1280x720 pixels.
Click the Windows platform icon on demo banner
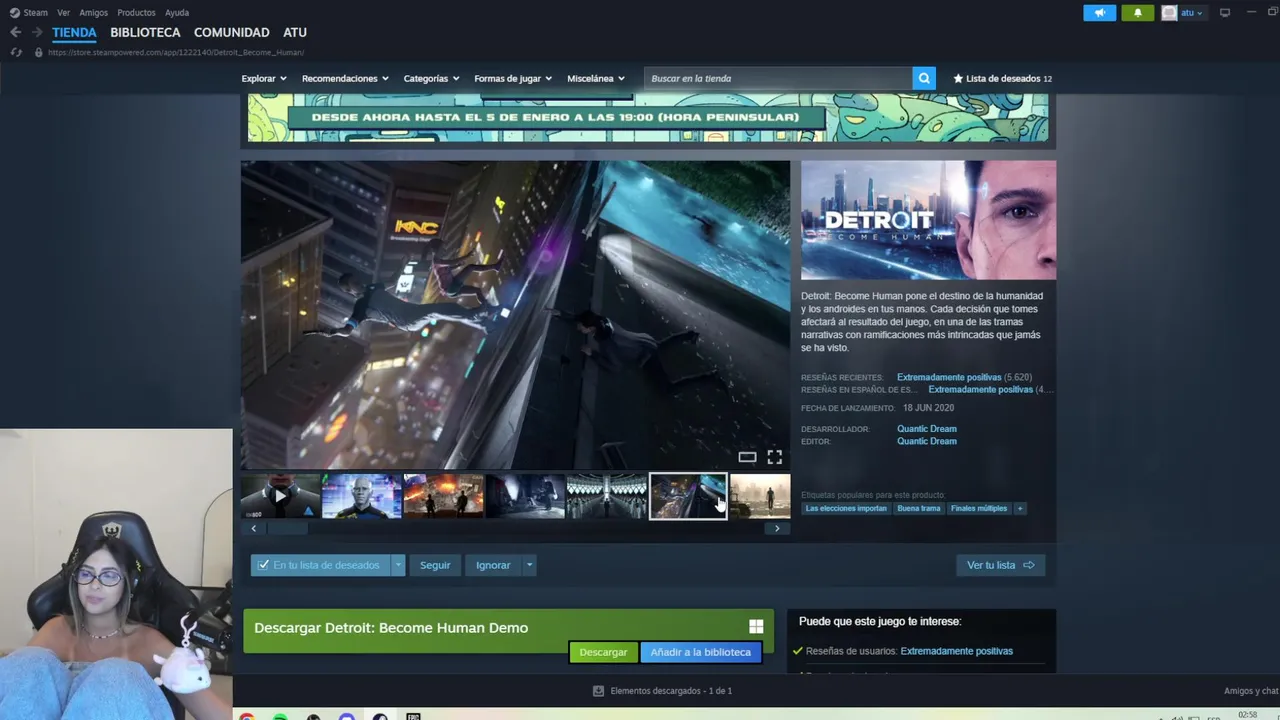(756, 627)
